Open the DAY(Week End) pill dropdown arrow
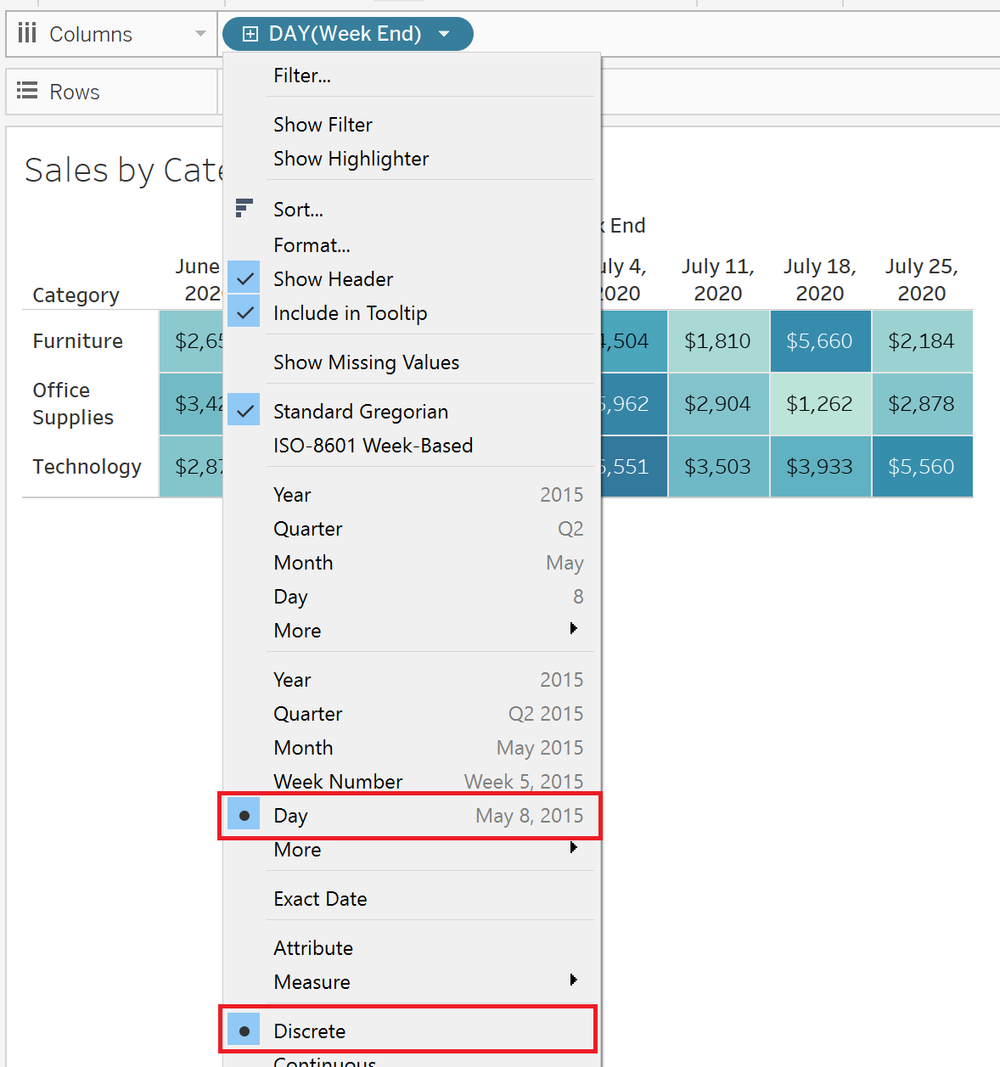1000x1067 pixels. [444, 33]
